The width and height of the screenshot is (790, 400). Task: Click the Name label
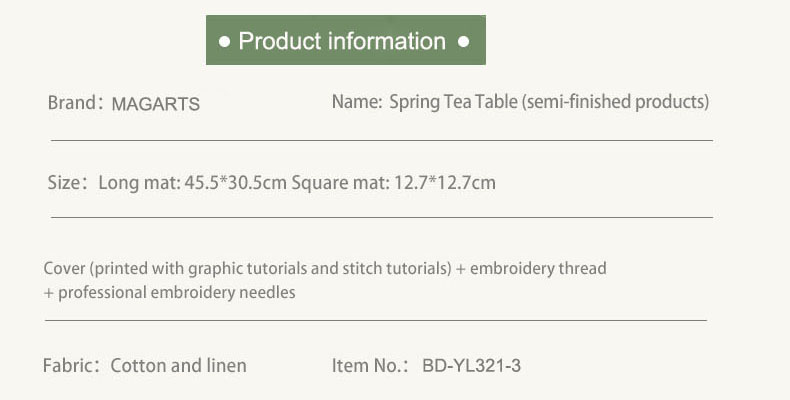(356, 102)
